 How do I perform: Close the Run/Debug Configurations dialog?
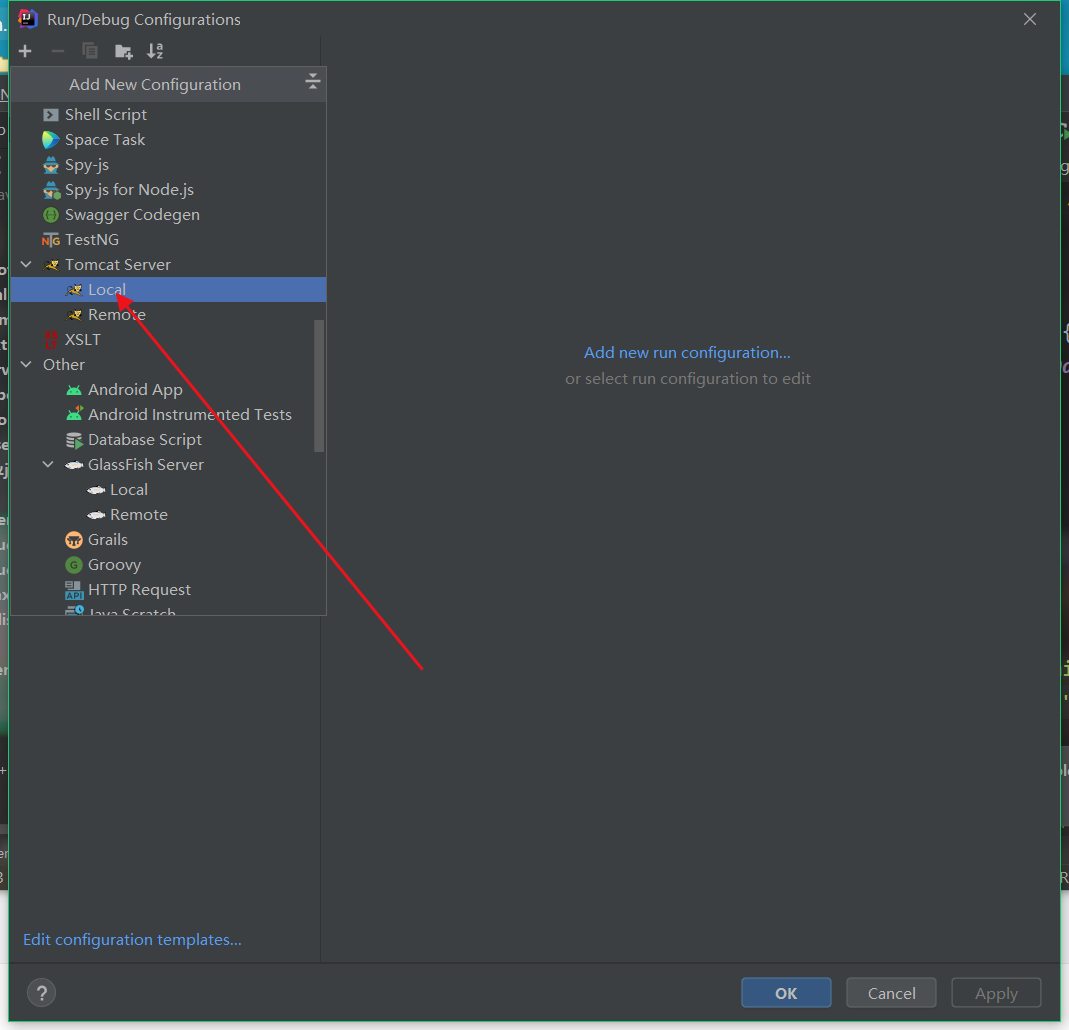(x=1029, y=19)
